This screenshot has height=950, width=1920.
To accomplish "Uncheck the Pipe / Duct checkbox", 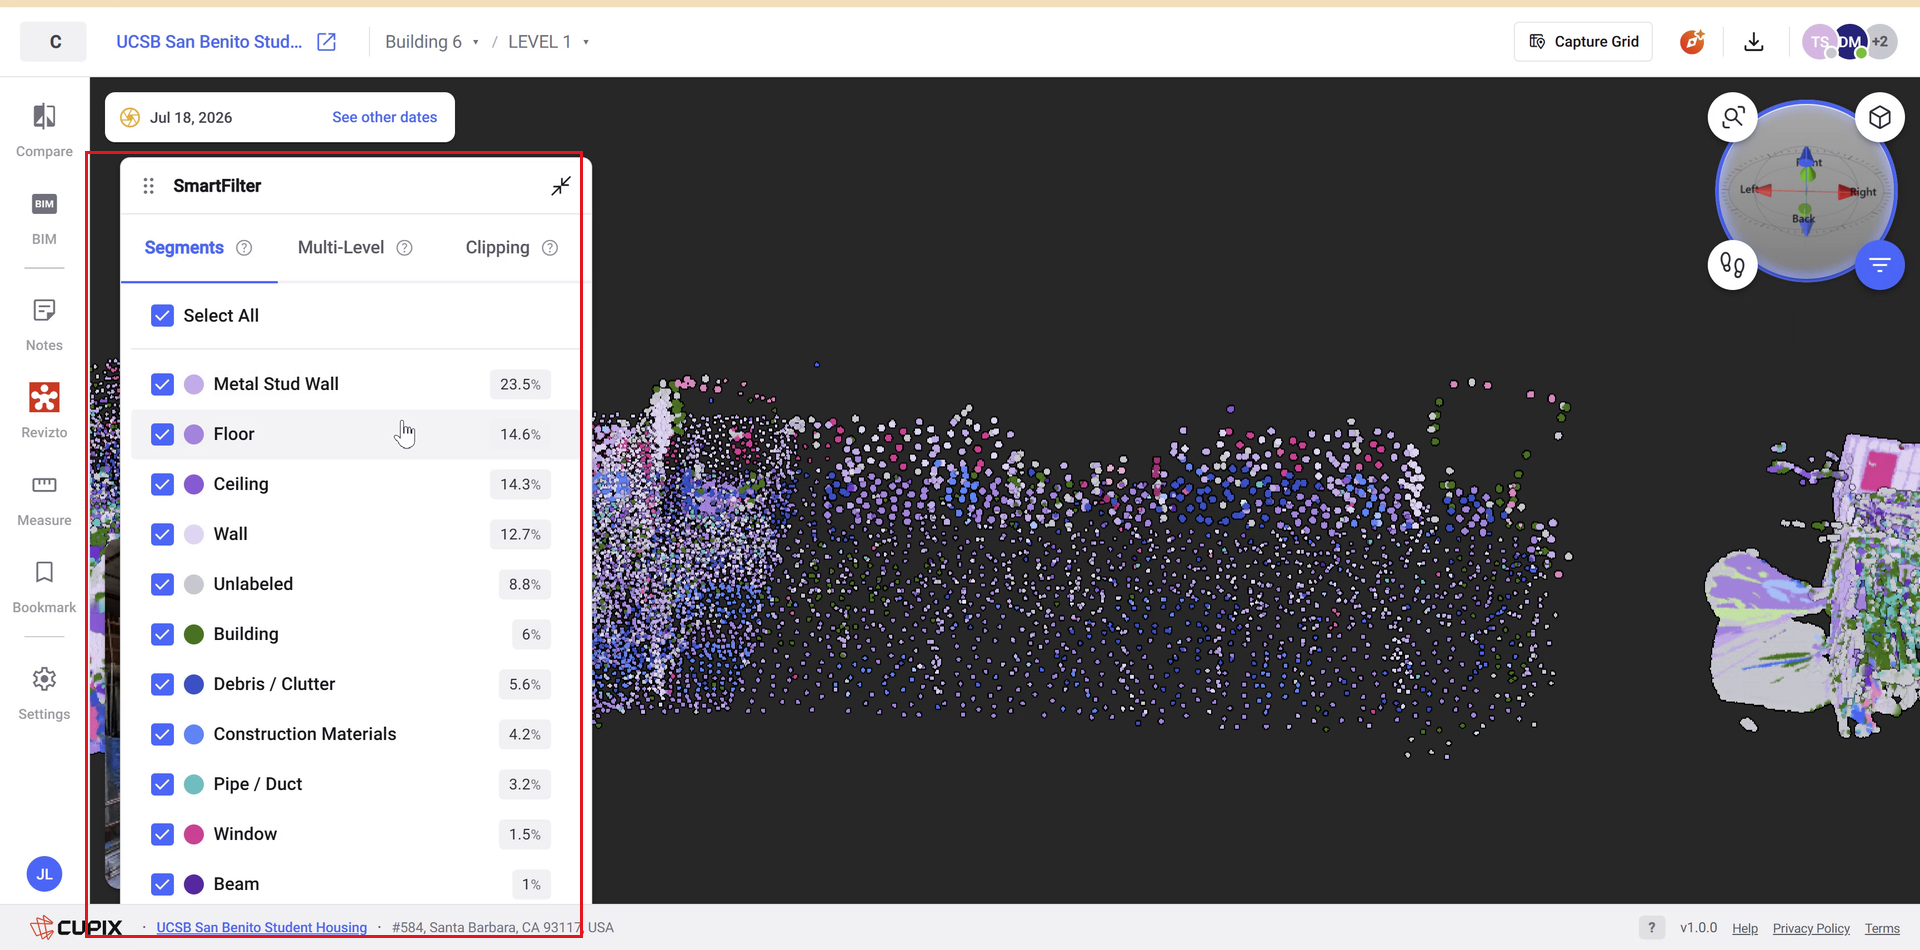I will point(162,784).
